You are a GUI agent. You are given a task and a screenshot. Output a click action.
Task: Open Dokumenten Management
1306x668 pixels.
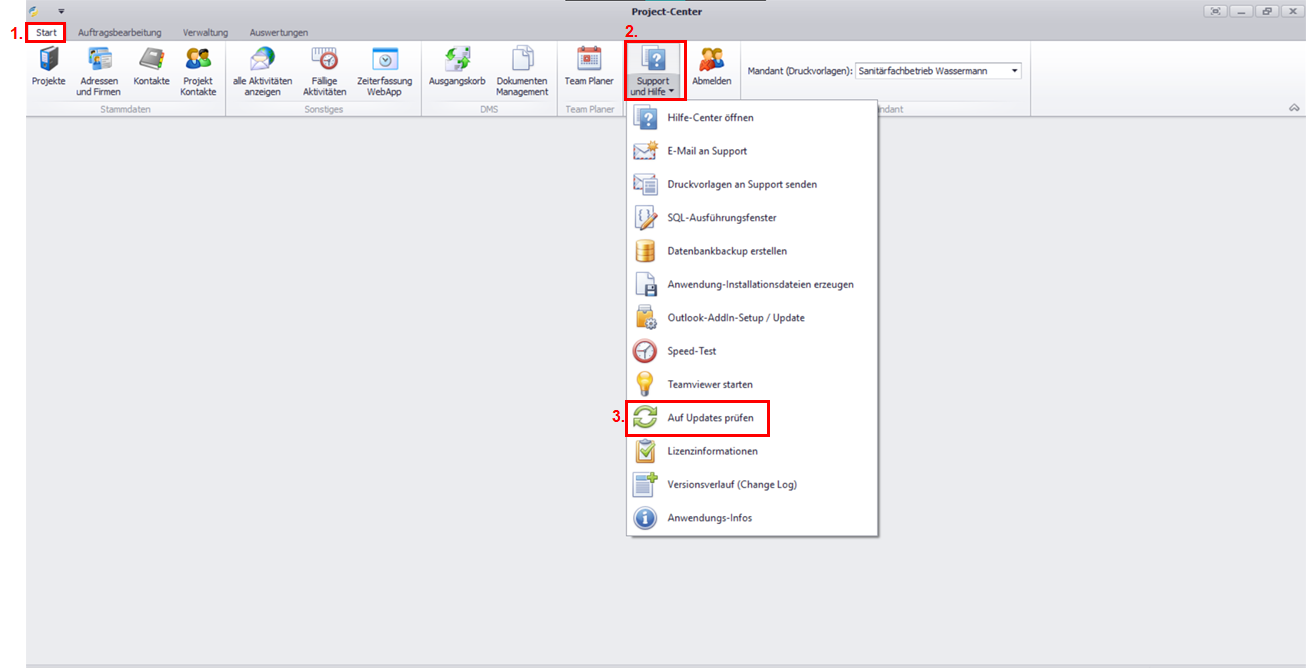click(522, 70)
